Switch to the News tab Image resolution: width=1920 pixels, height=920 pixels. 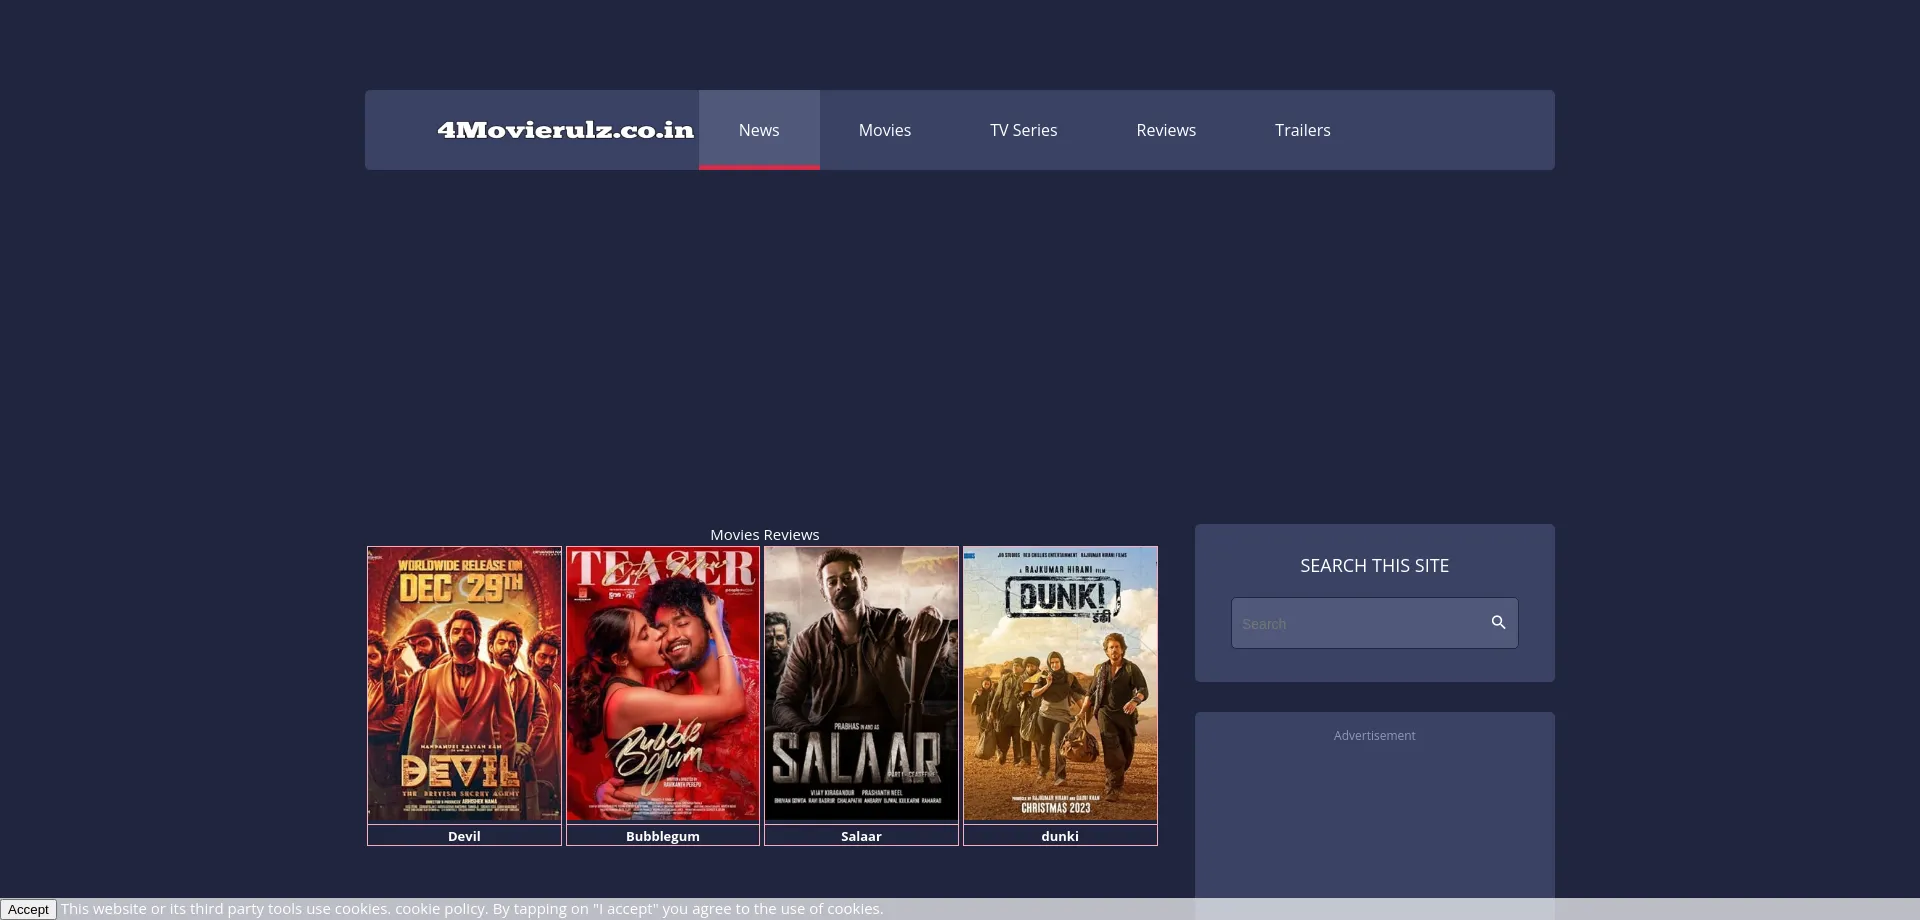click(759, 130)
